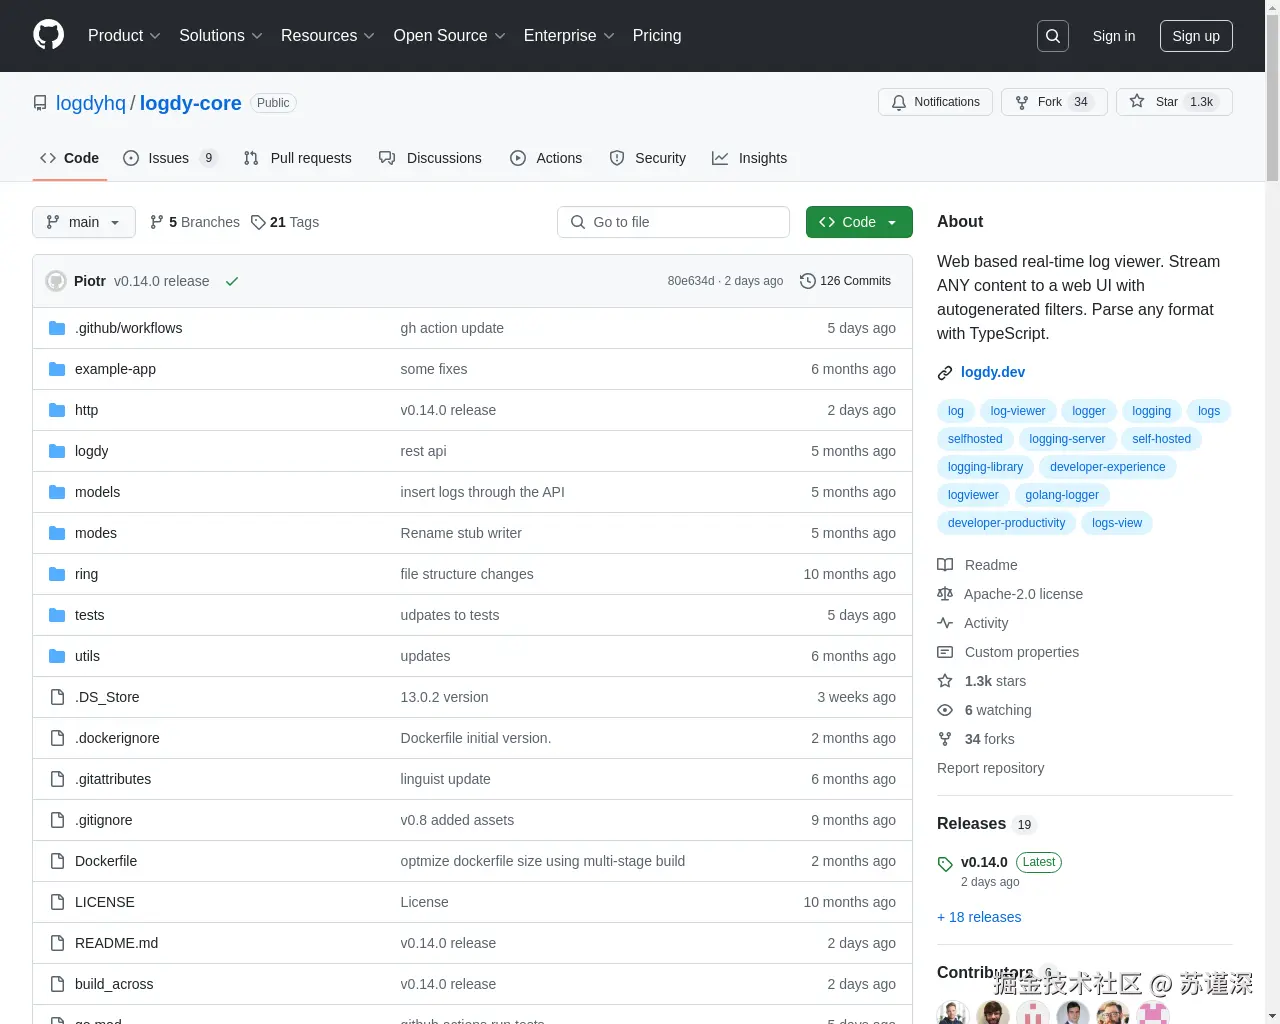The width and height of the screenshot is (1280, 1024).
Task: Switch to the Pull requests tab
Action: pyautogui.click(x=298, y=158)
